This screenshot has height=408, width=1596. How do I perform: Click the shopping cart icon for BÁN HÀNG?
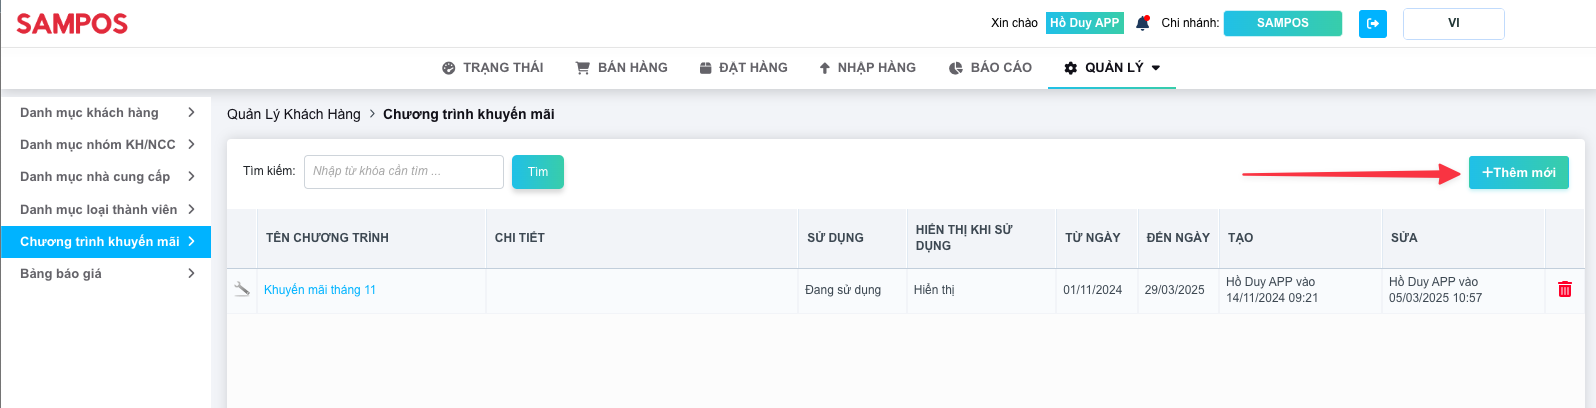[582, 68]
